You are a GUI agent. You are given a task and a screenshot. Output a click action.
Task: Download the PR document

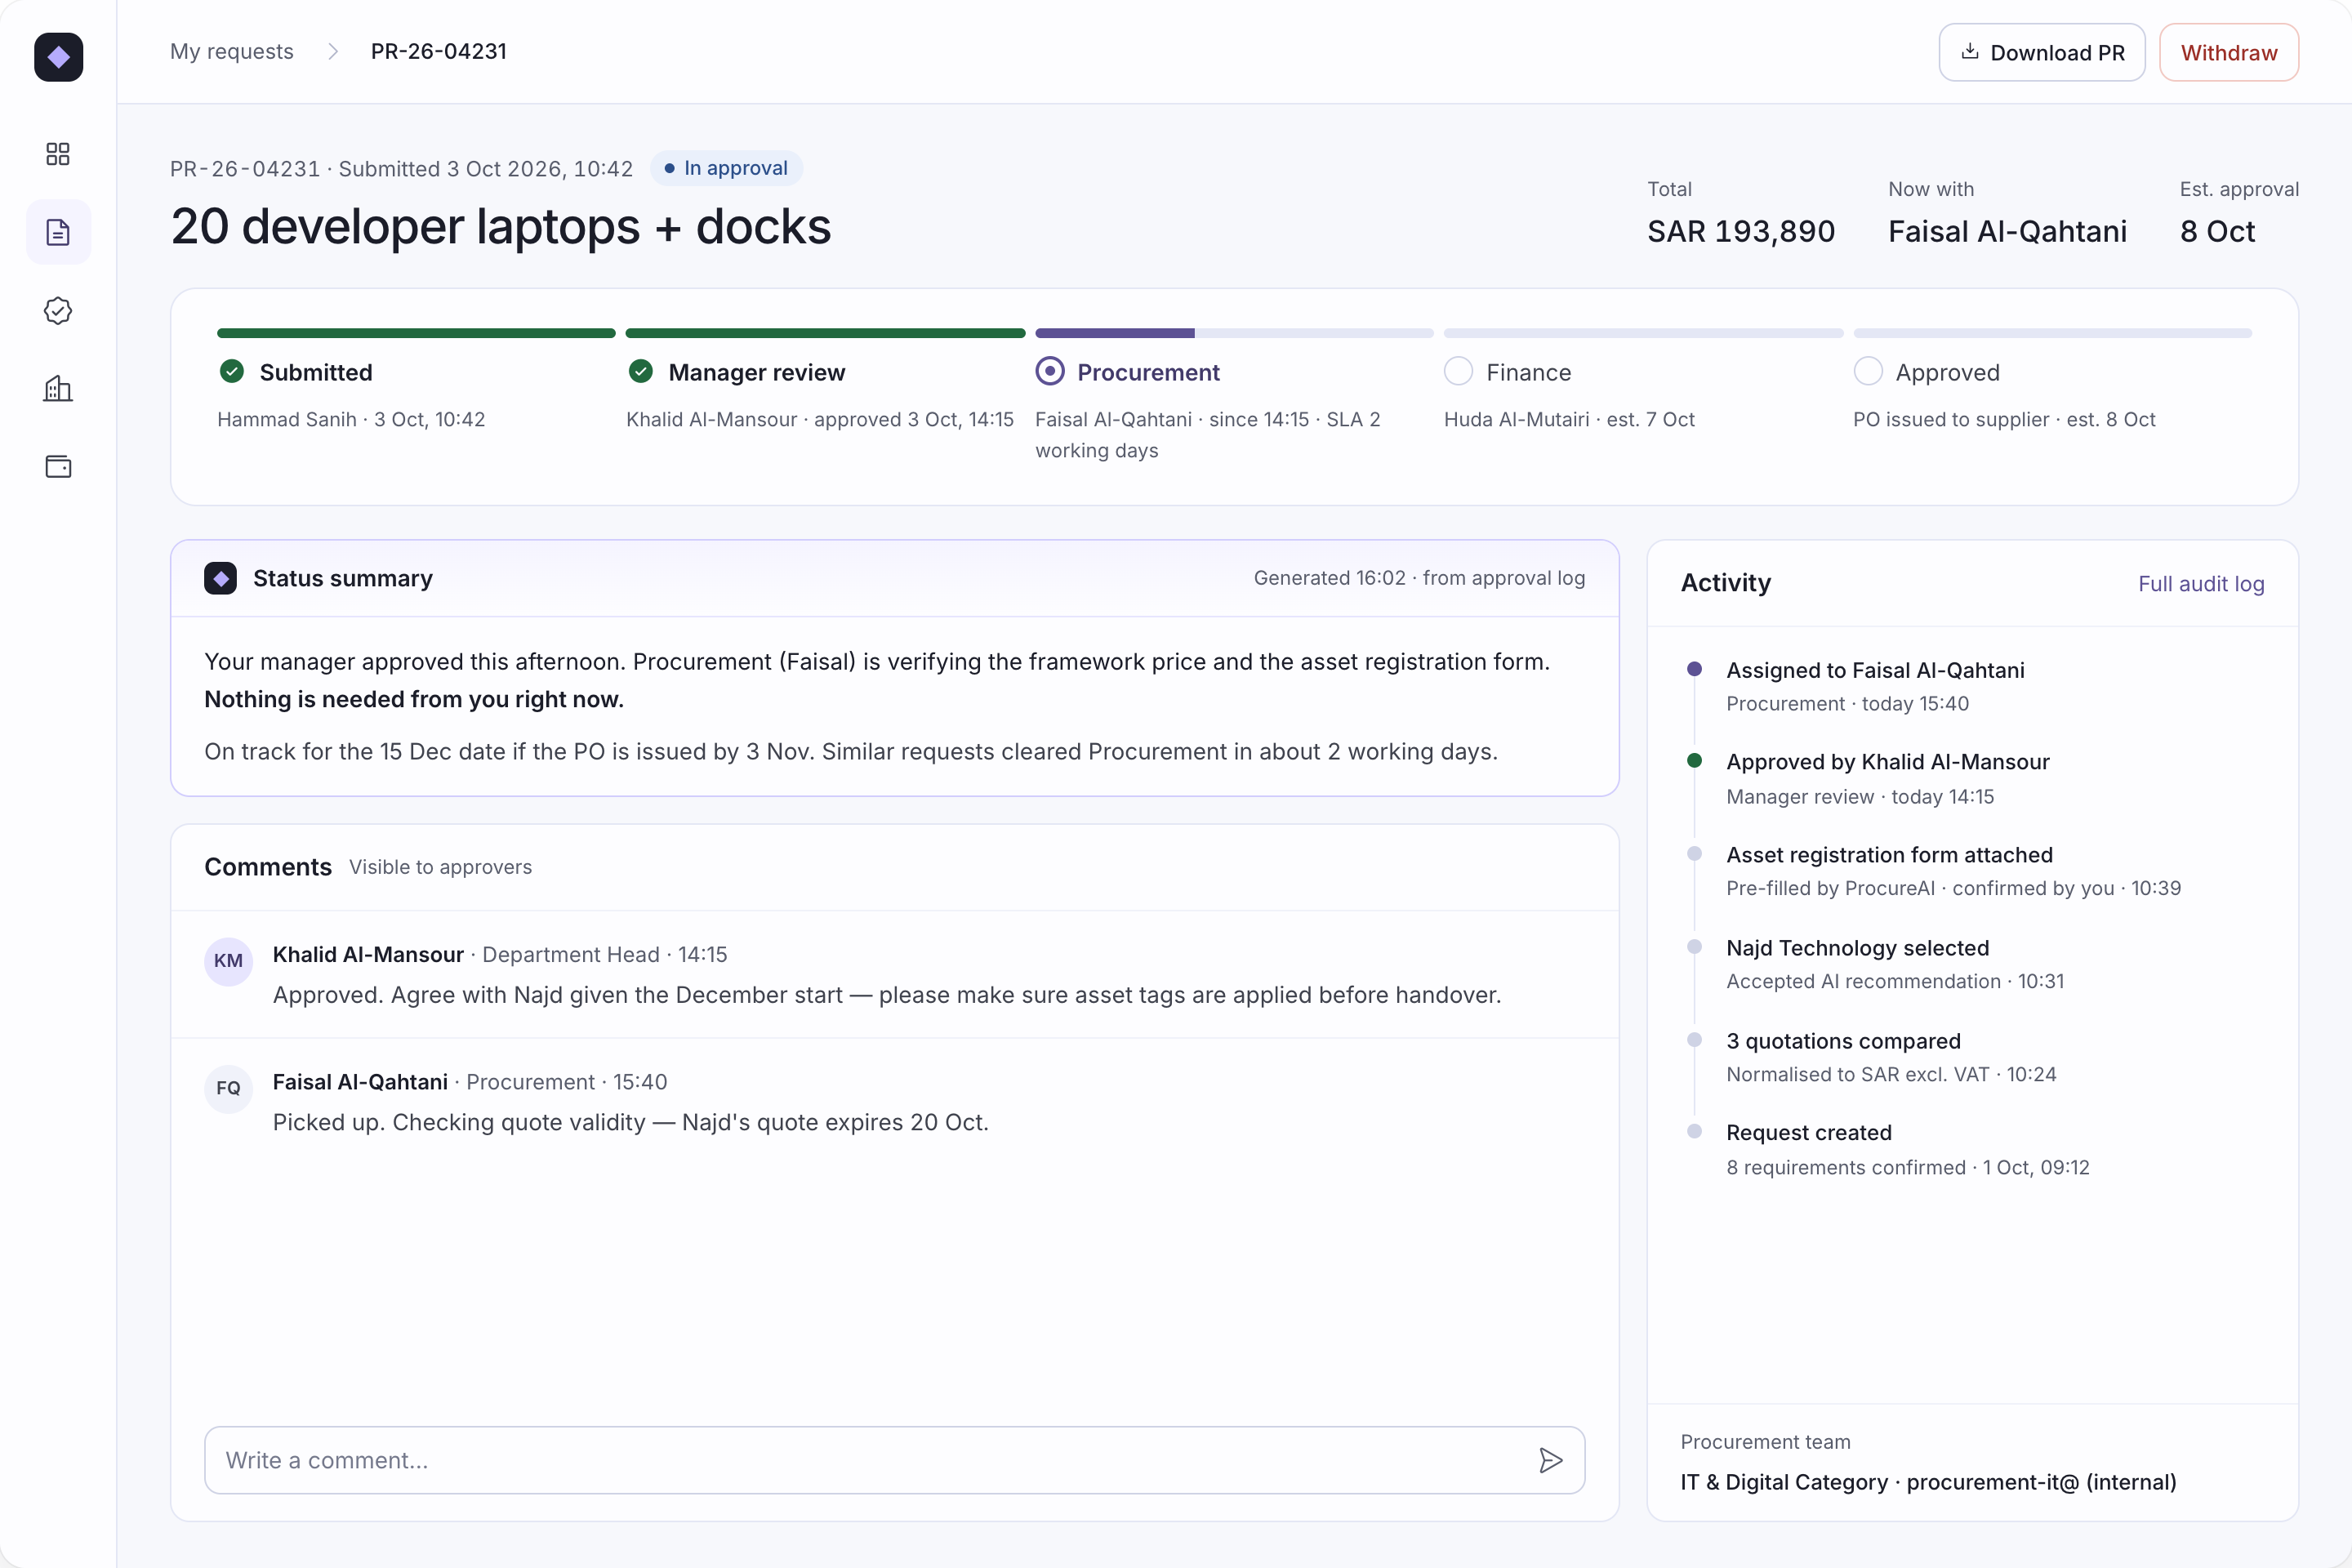2042,52
